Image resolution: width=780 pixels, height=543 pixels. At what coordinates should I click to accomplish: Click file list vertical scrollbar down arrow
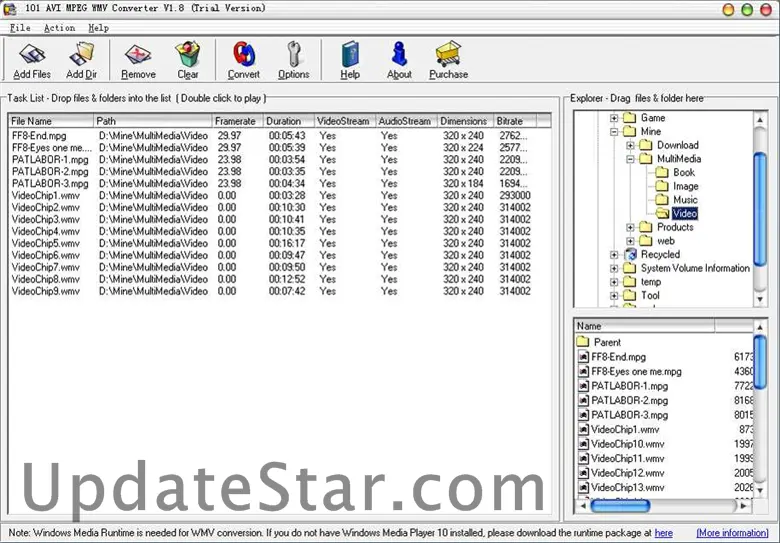pyautogui.click(x=760, y=491)
